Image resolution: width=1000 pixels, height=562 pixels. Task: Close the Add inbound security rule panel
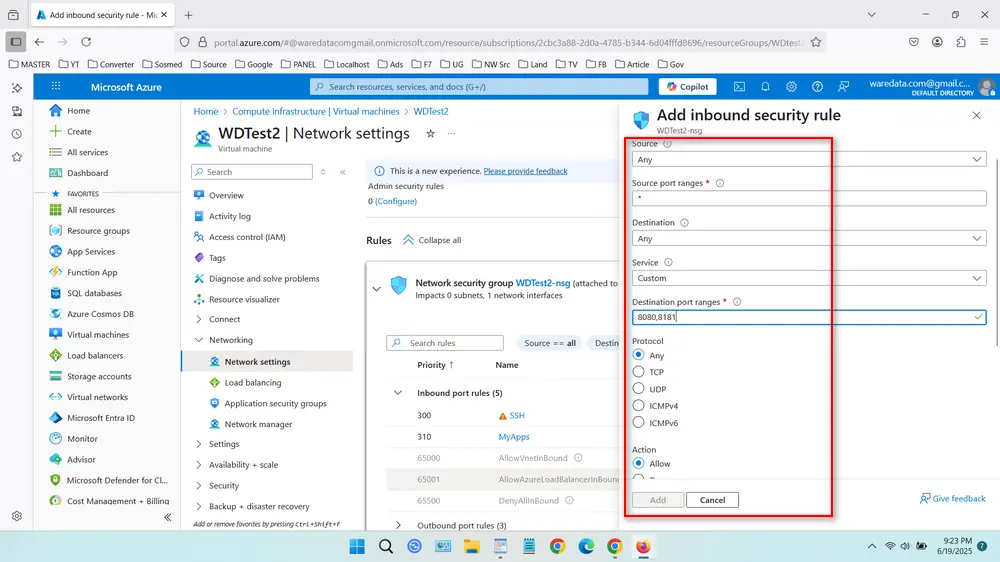(x=976, y=115)
